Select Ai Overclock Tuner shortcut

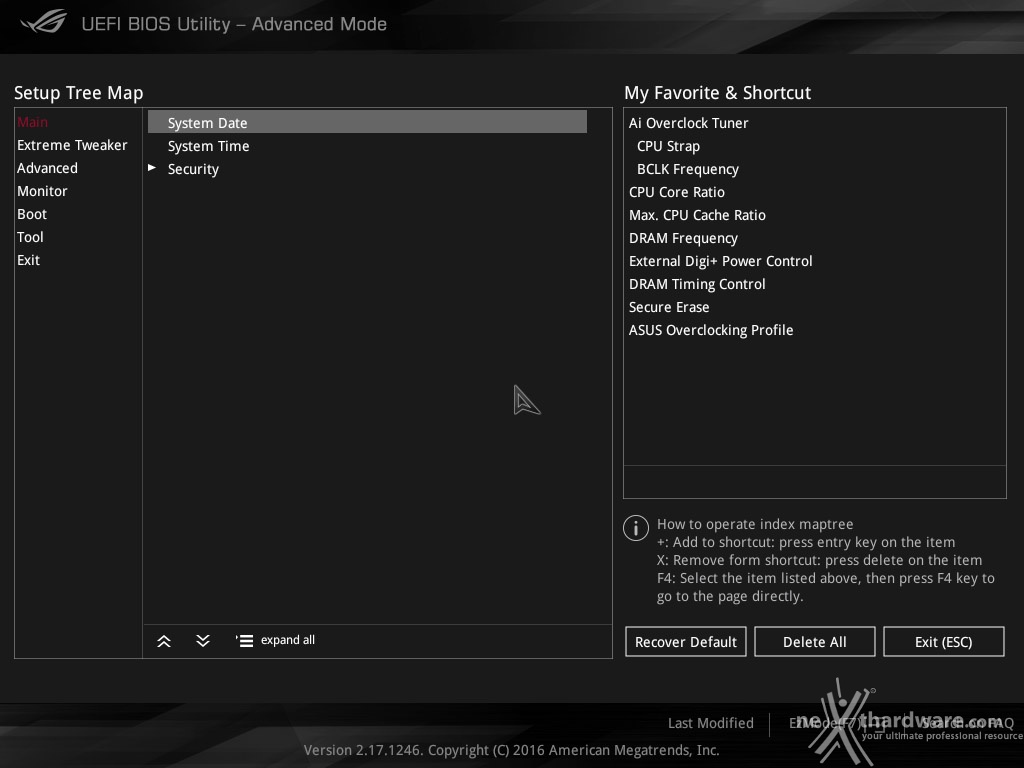688,123
